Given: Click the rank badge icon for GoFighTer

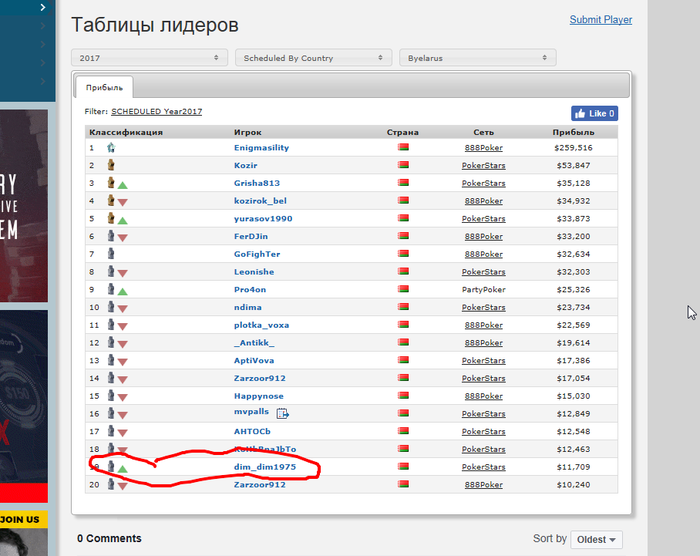Looking at the screenshot, I should tap(111, 254).
